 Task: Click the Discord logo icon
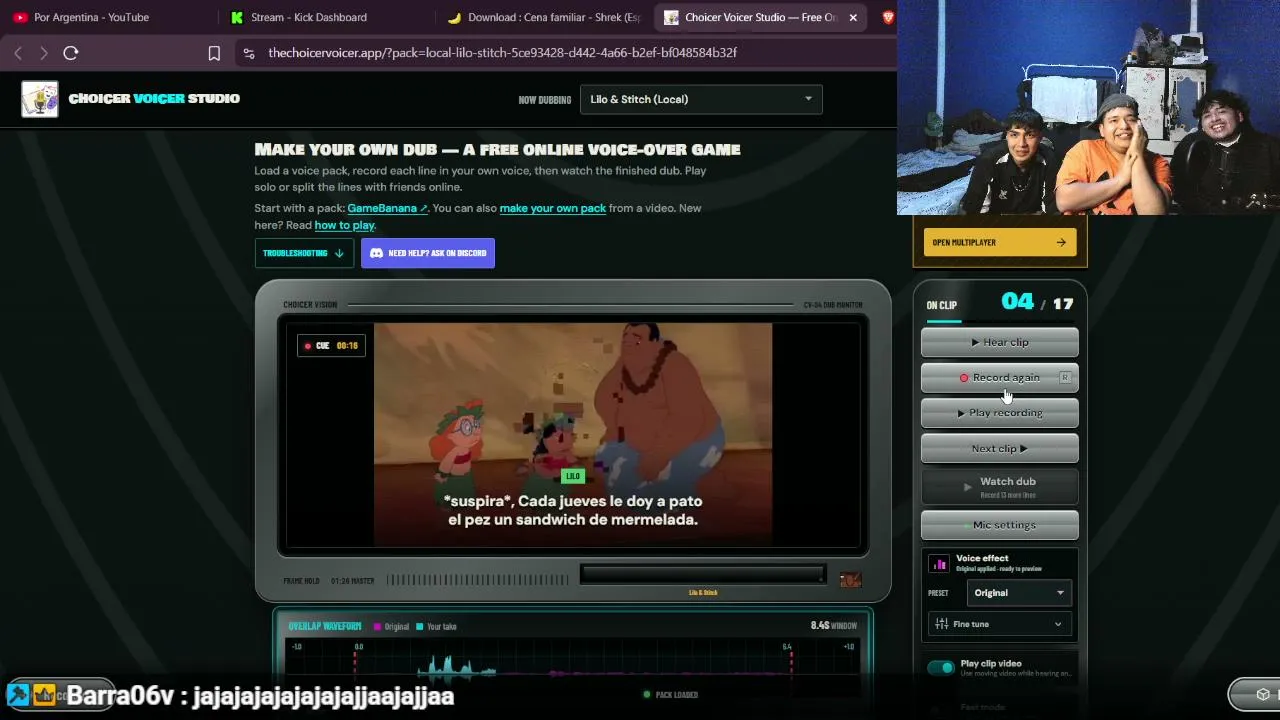pyautogui.click(x=377, y=253)
